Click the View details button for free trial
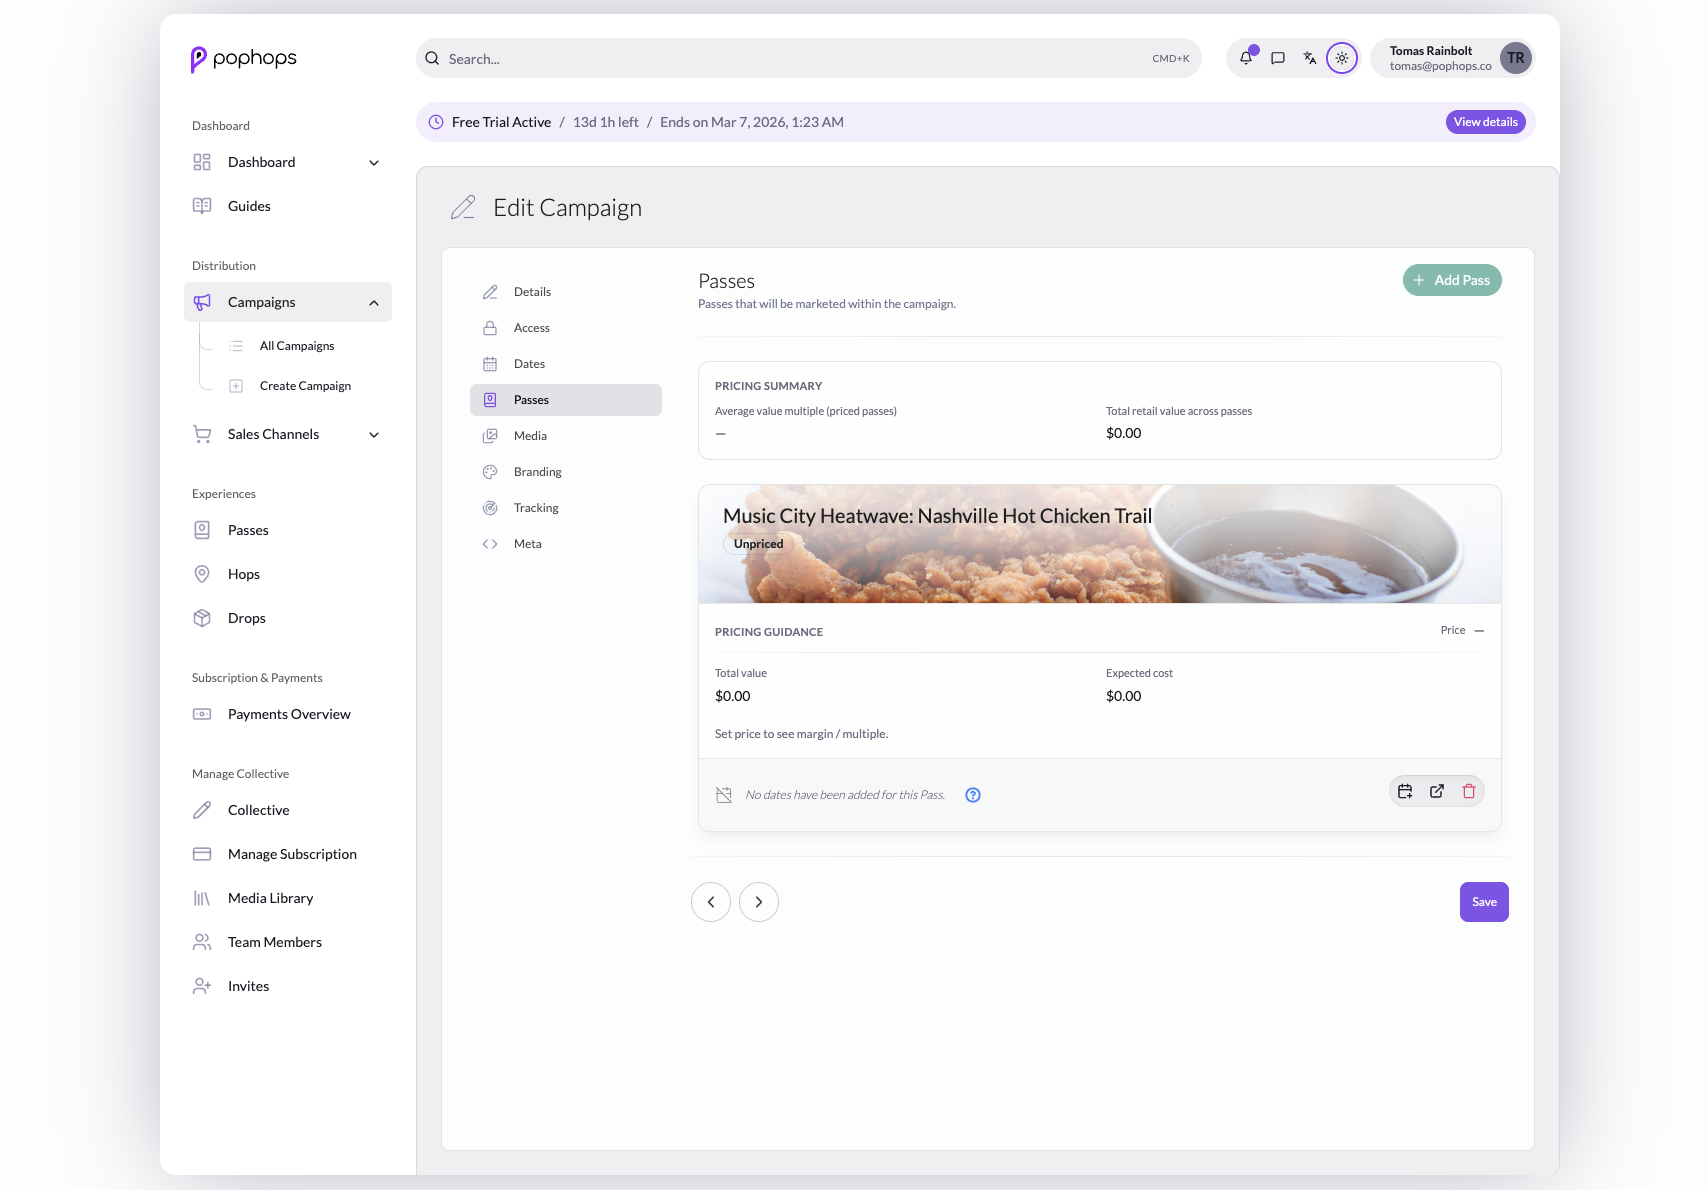 tap(1485, 121)
